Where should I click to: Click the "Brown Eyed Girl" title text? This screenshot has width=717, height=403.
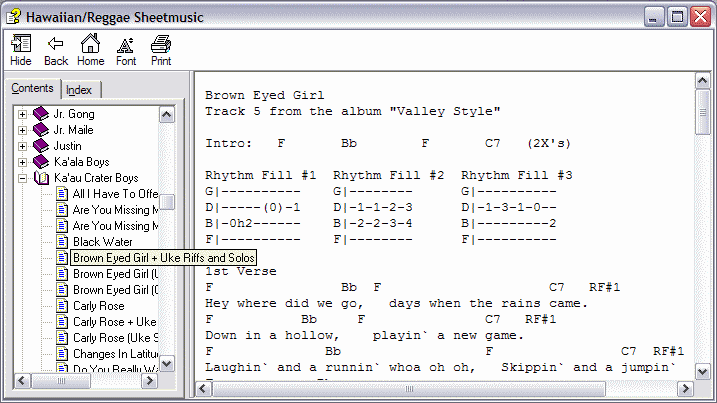(265, 95)
